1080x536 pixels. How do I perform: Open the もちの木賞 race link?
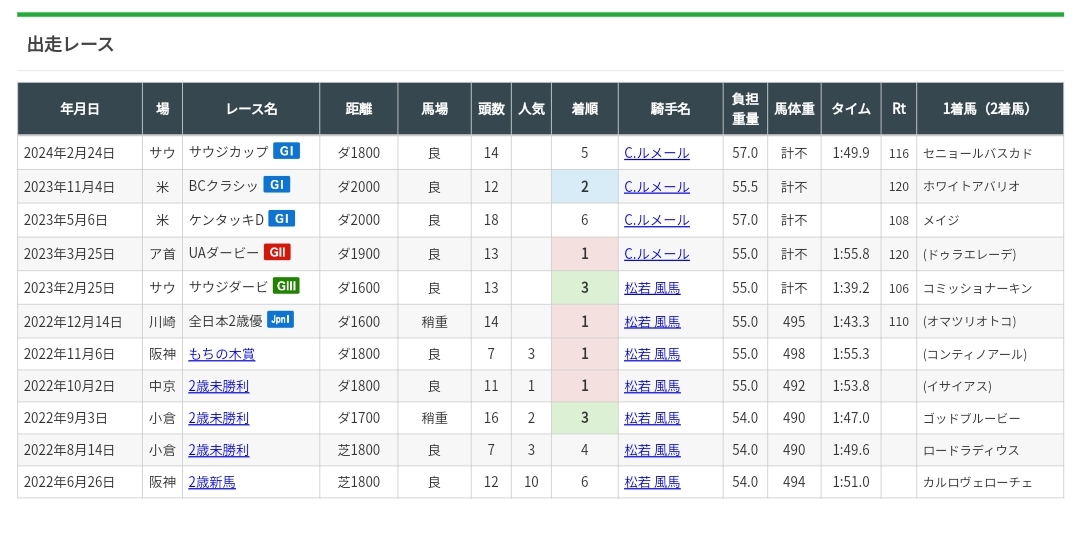(222, 354)
